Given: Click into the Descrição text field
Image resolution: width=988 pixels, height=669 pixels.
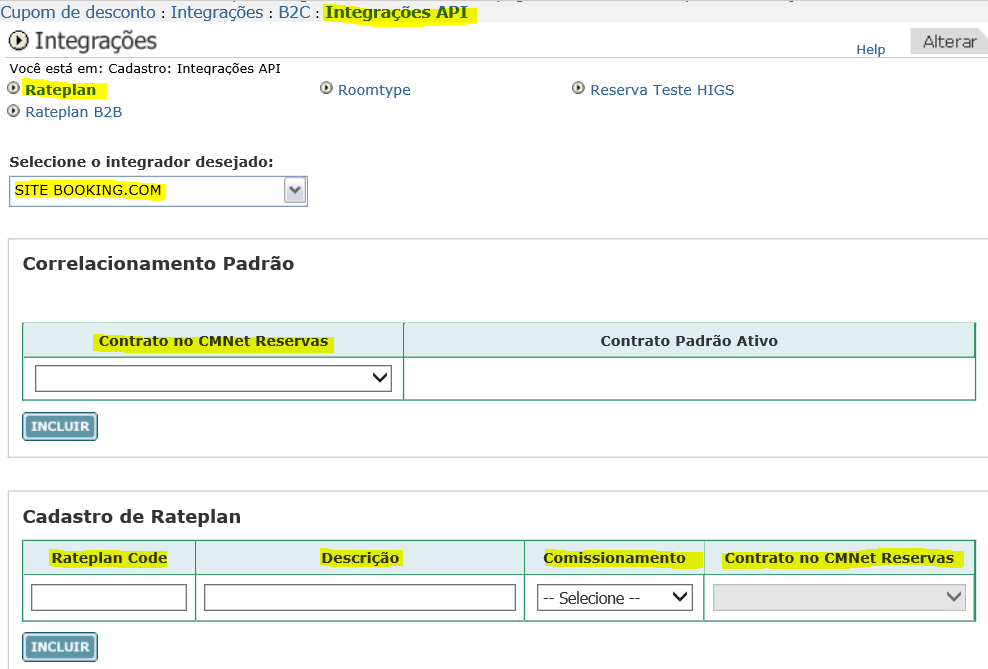Looking at the screenshot, I should click(359, 598).
